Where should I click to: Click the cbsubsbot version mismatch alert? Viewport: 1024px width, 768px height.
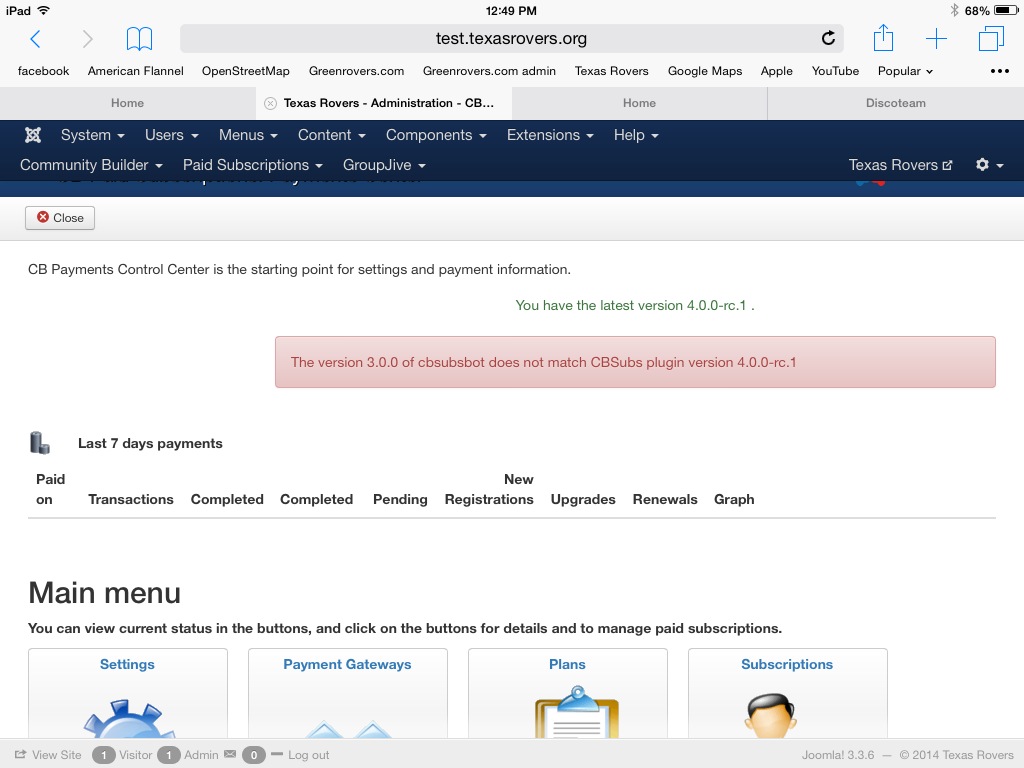[635, 362]
